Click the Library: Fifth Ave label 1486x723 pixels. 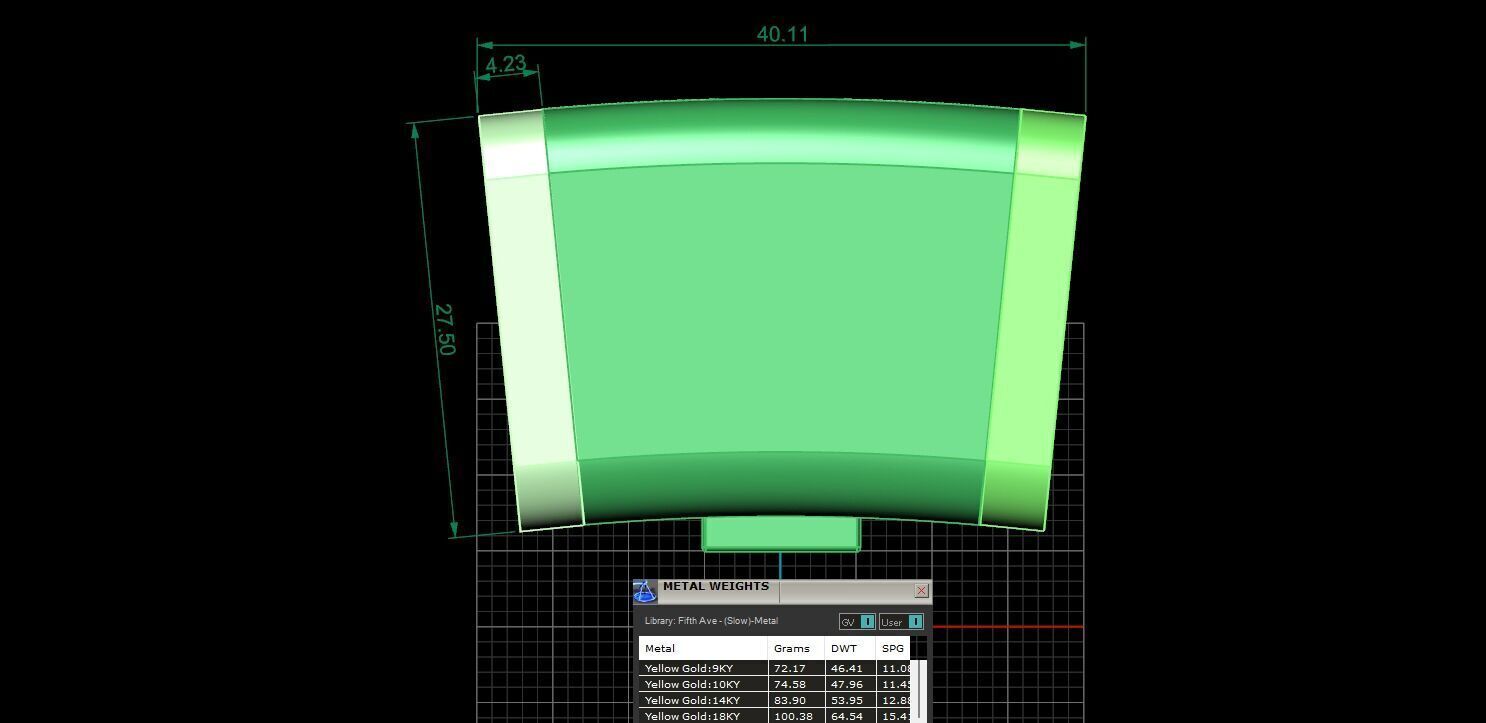pos(711,621)
